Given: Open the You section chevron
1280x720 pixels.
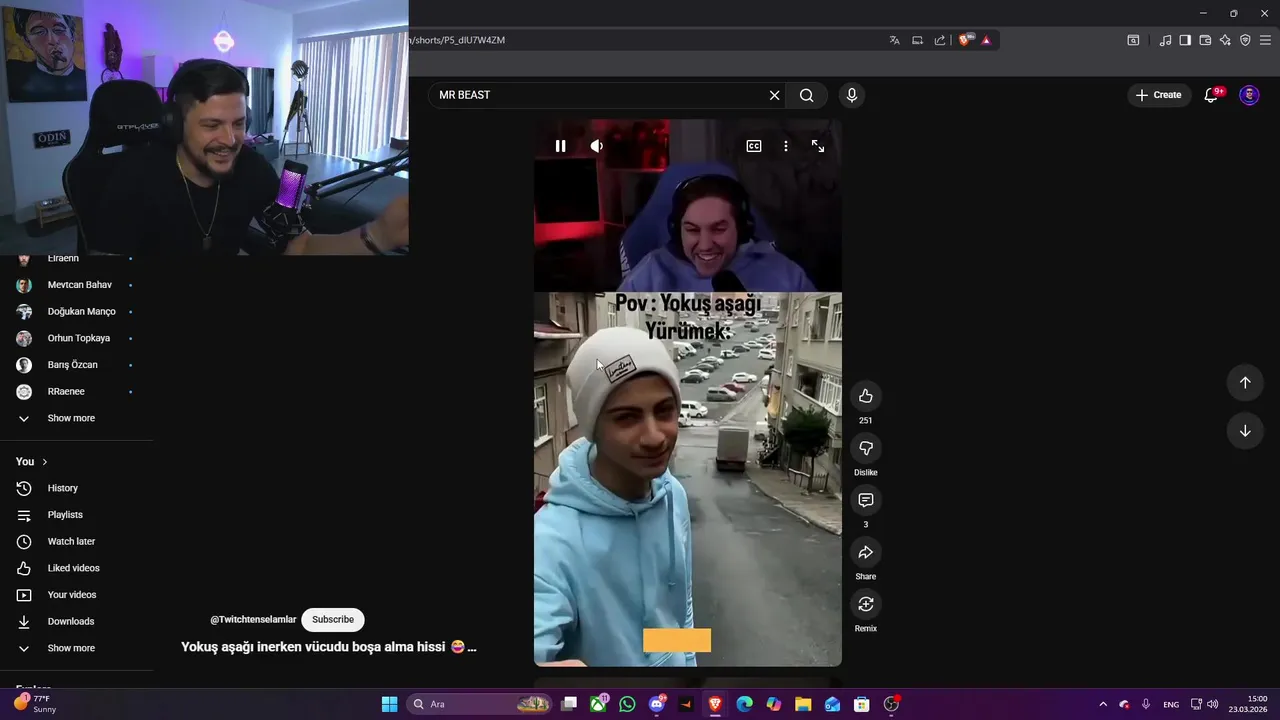Looking at the screenshot, I should 44,461.
